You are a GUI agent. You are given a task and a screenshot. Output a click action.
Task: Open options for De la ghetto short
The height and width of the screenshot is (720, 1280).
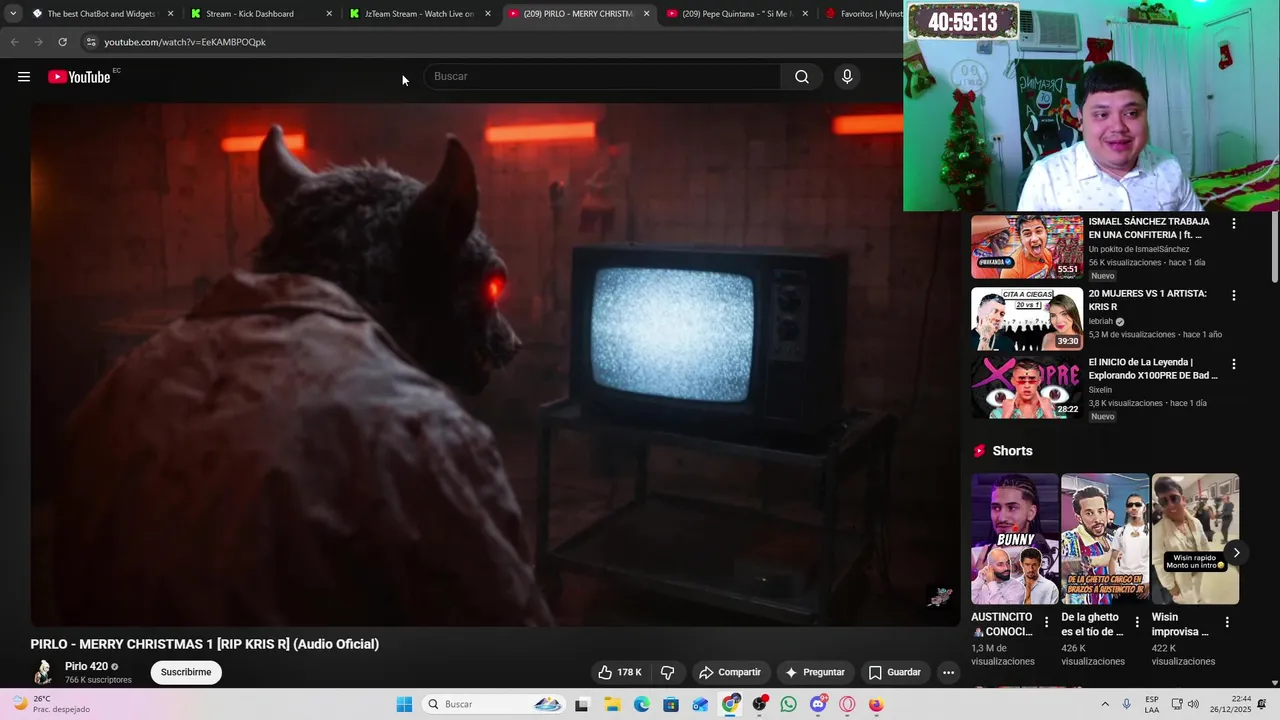tap(1137, 622)
